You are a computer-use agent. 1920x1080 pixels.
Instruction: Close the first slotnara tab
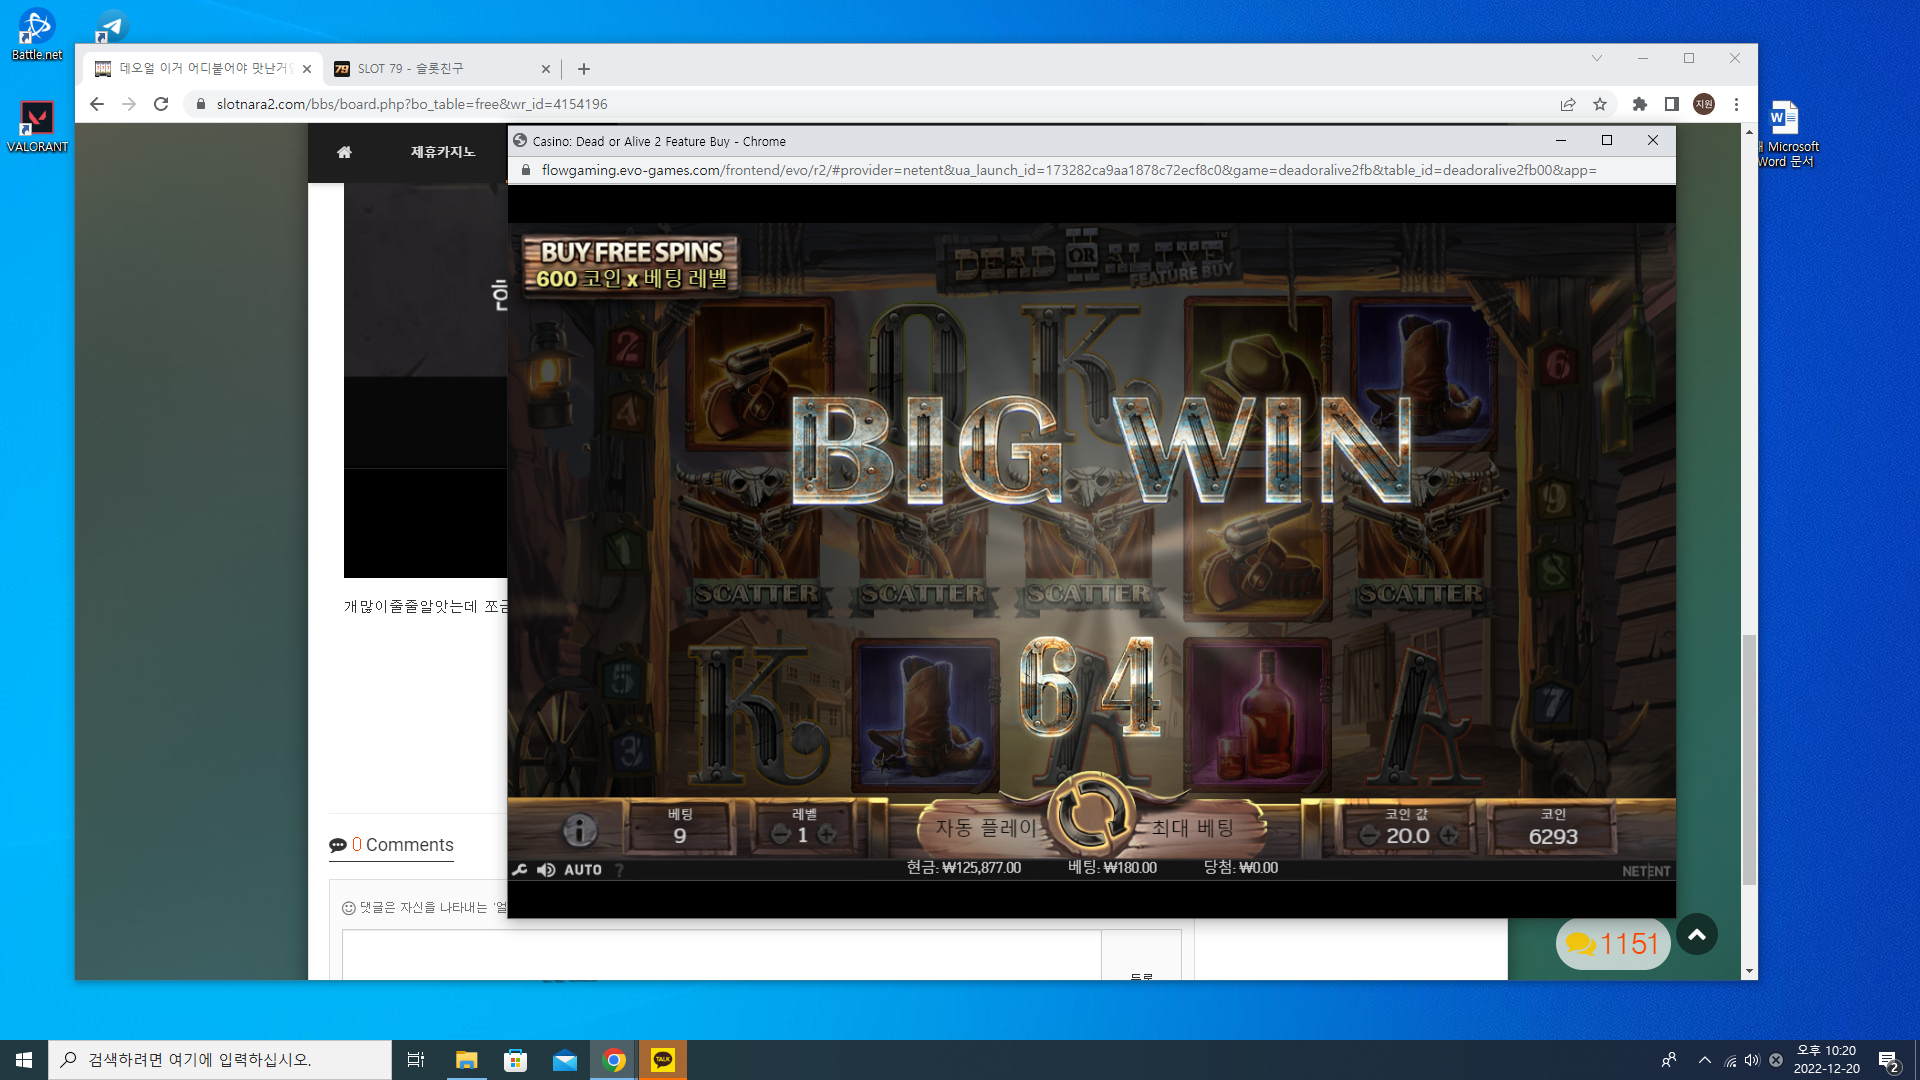(307, 69)
